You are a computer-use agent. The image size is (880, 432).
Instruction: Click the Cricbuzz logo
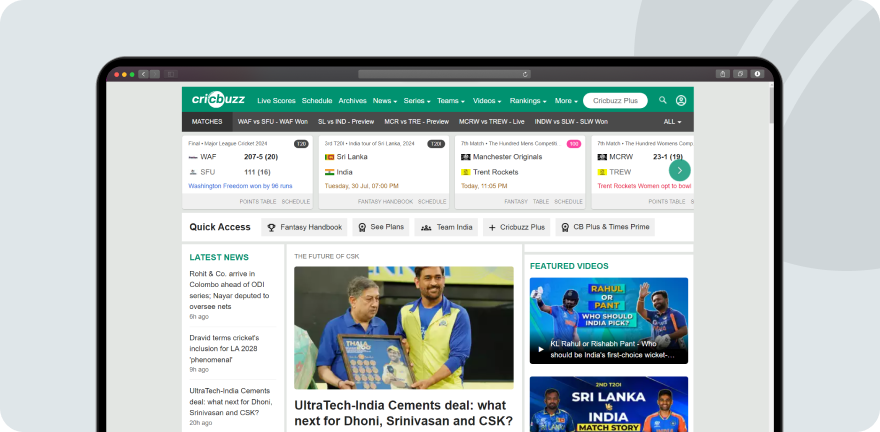pos(218,99)
